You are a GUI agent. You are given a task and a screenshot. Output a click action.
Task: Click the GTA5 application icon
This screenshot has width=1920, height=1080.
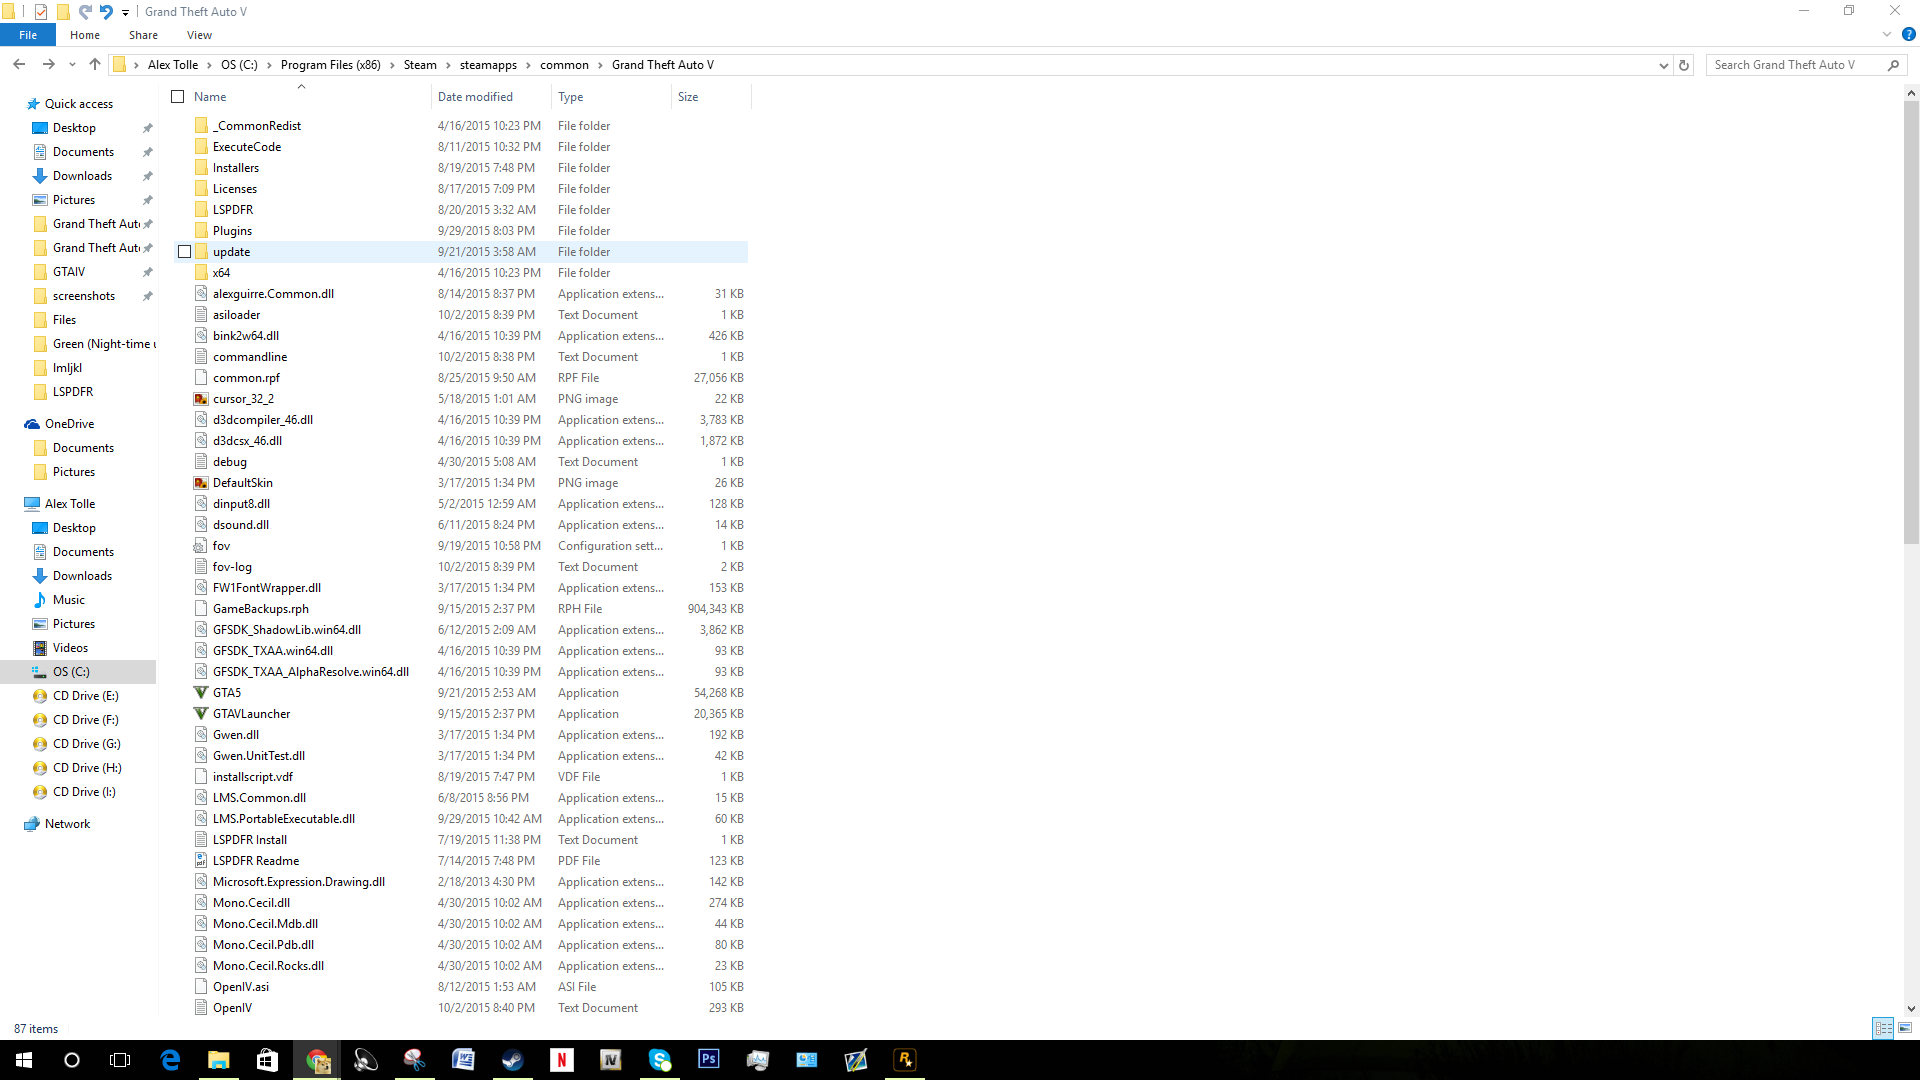(x=201, y=693)
